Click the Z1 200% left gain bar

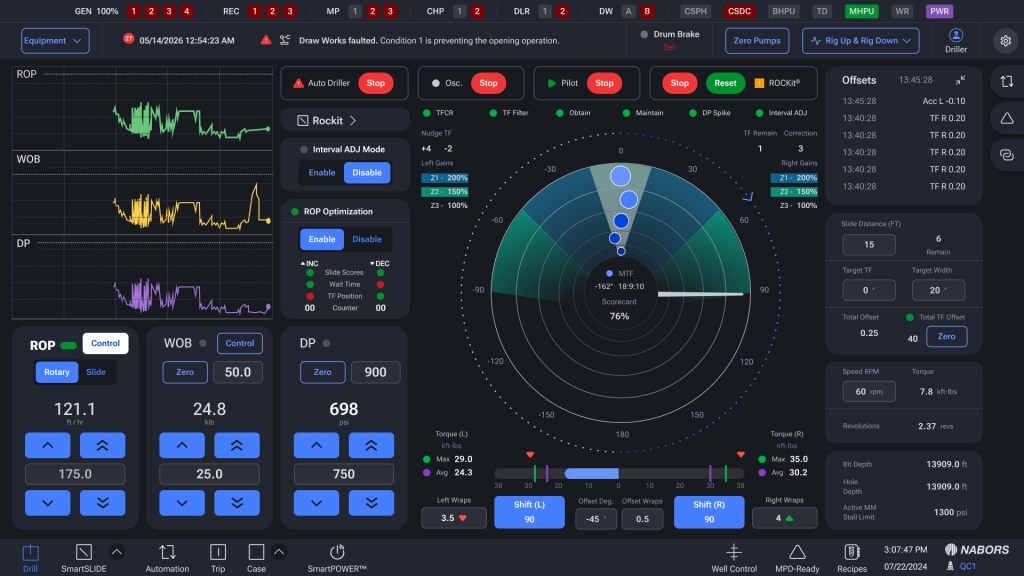[444, 178]
